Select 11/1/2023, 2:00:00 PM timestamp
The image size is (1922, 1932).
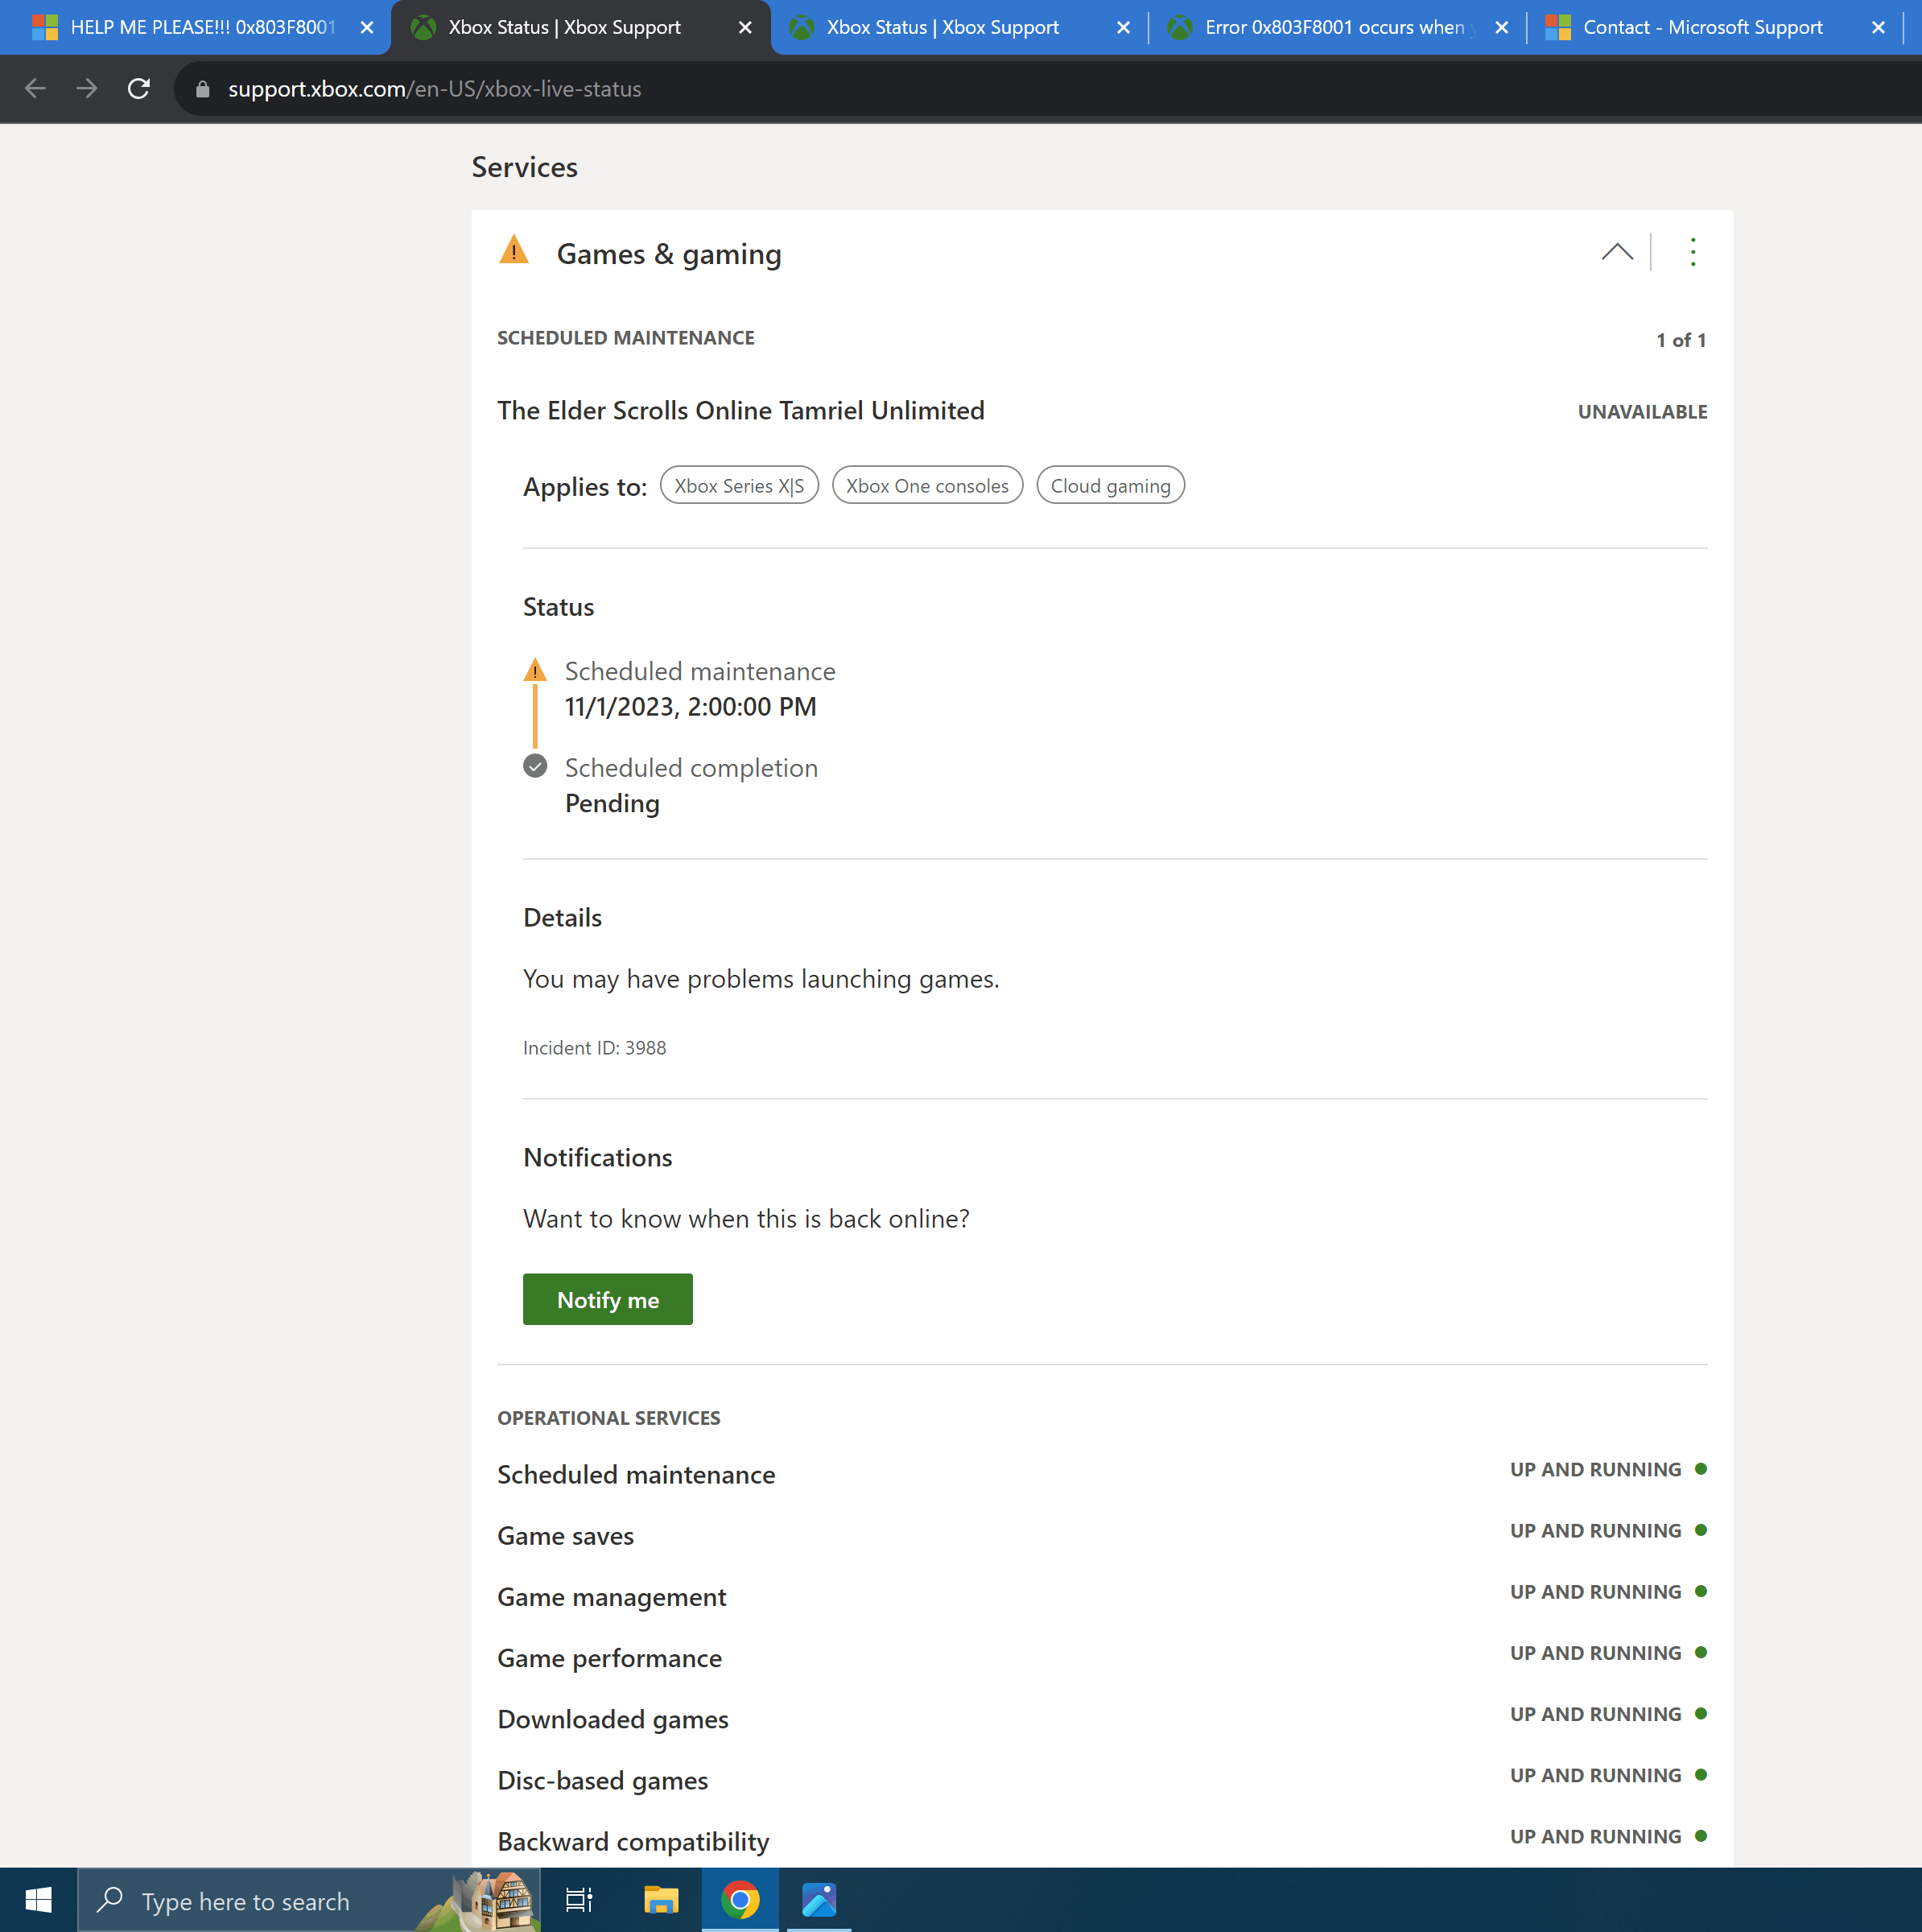[x=691, y=707]
